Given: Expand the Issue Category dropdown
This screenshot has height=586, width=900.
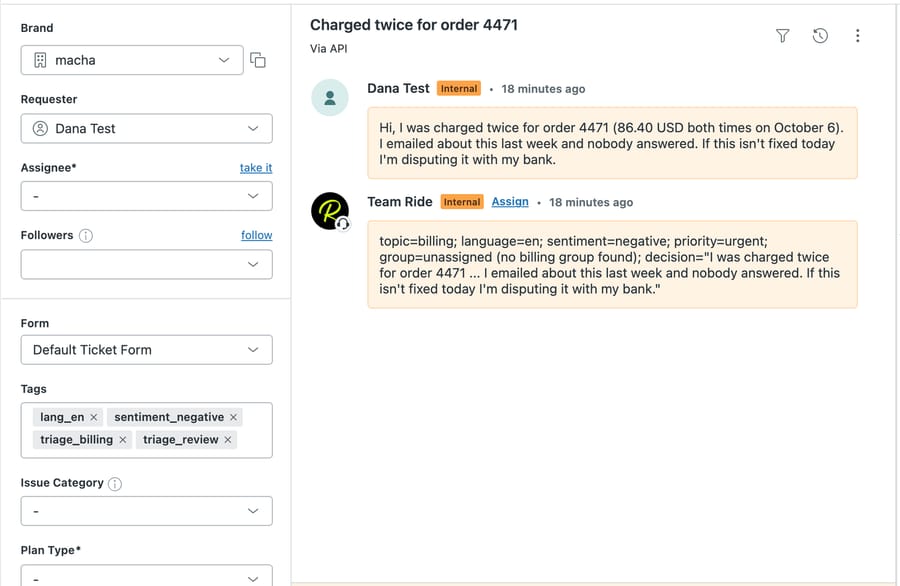Looking at the screenshot, I should pos(146,511).
